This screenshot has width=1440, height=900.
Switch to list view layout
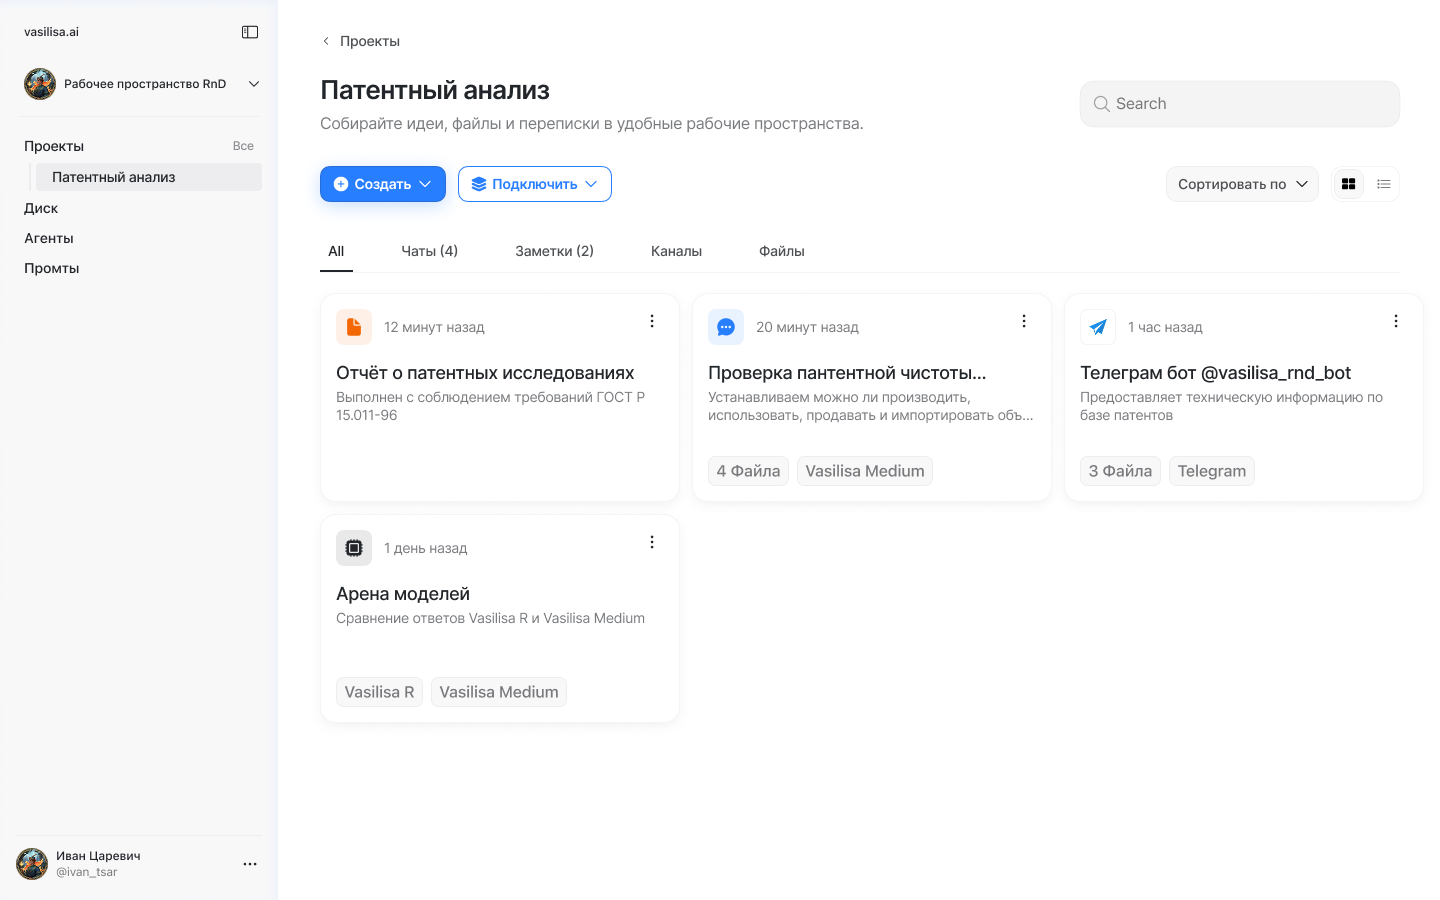coord(1384,184)
